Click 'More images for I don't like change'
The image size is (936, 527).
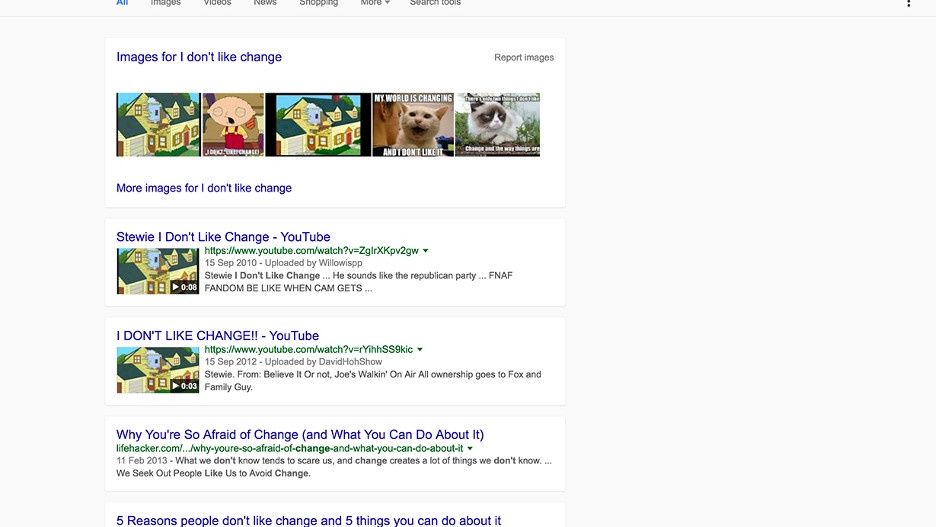(x=204, y=188)
